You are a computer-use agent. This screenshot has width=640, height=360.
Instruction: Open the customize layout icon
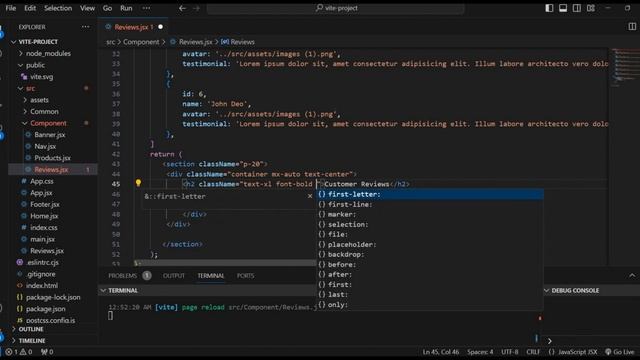(x=591, y=8)
